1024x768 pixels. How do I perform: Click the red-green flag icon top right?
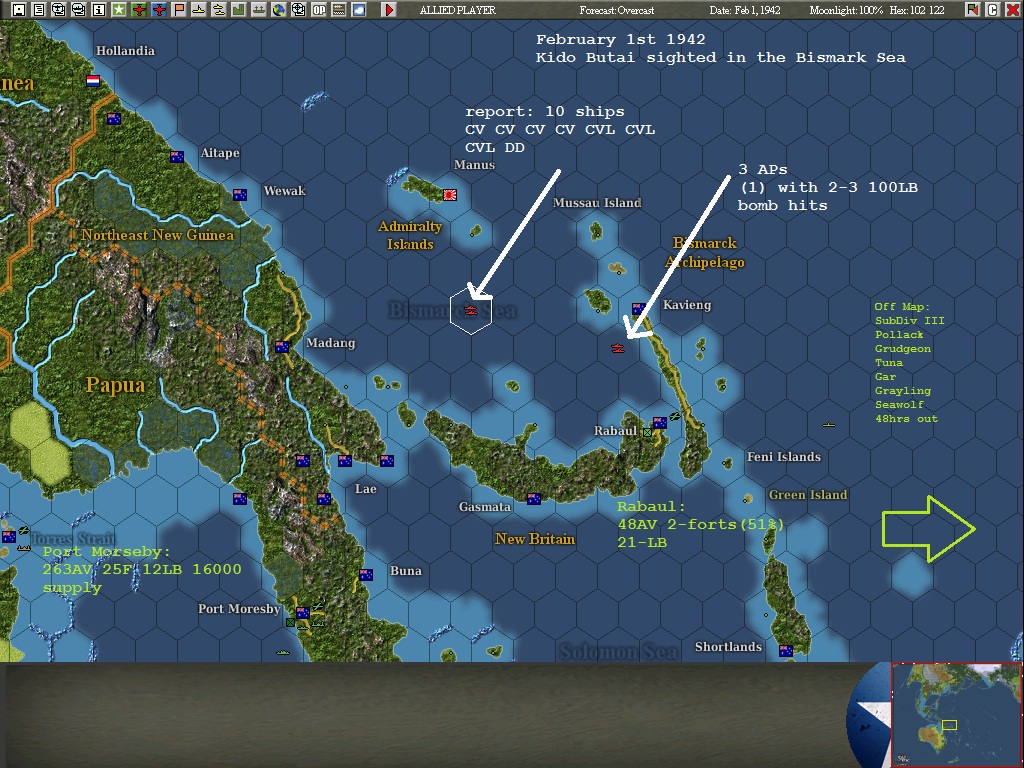[x=973, y=9]
